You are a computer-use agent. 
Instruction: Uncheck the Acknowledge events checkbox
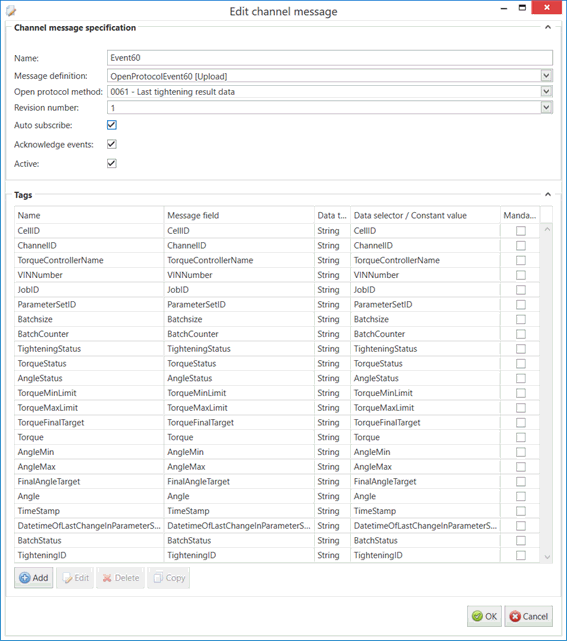pyautogui.click(x=112, y=144)
